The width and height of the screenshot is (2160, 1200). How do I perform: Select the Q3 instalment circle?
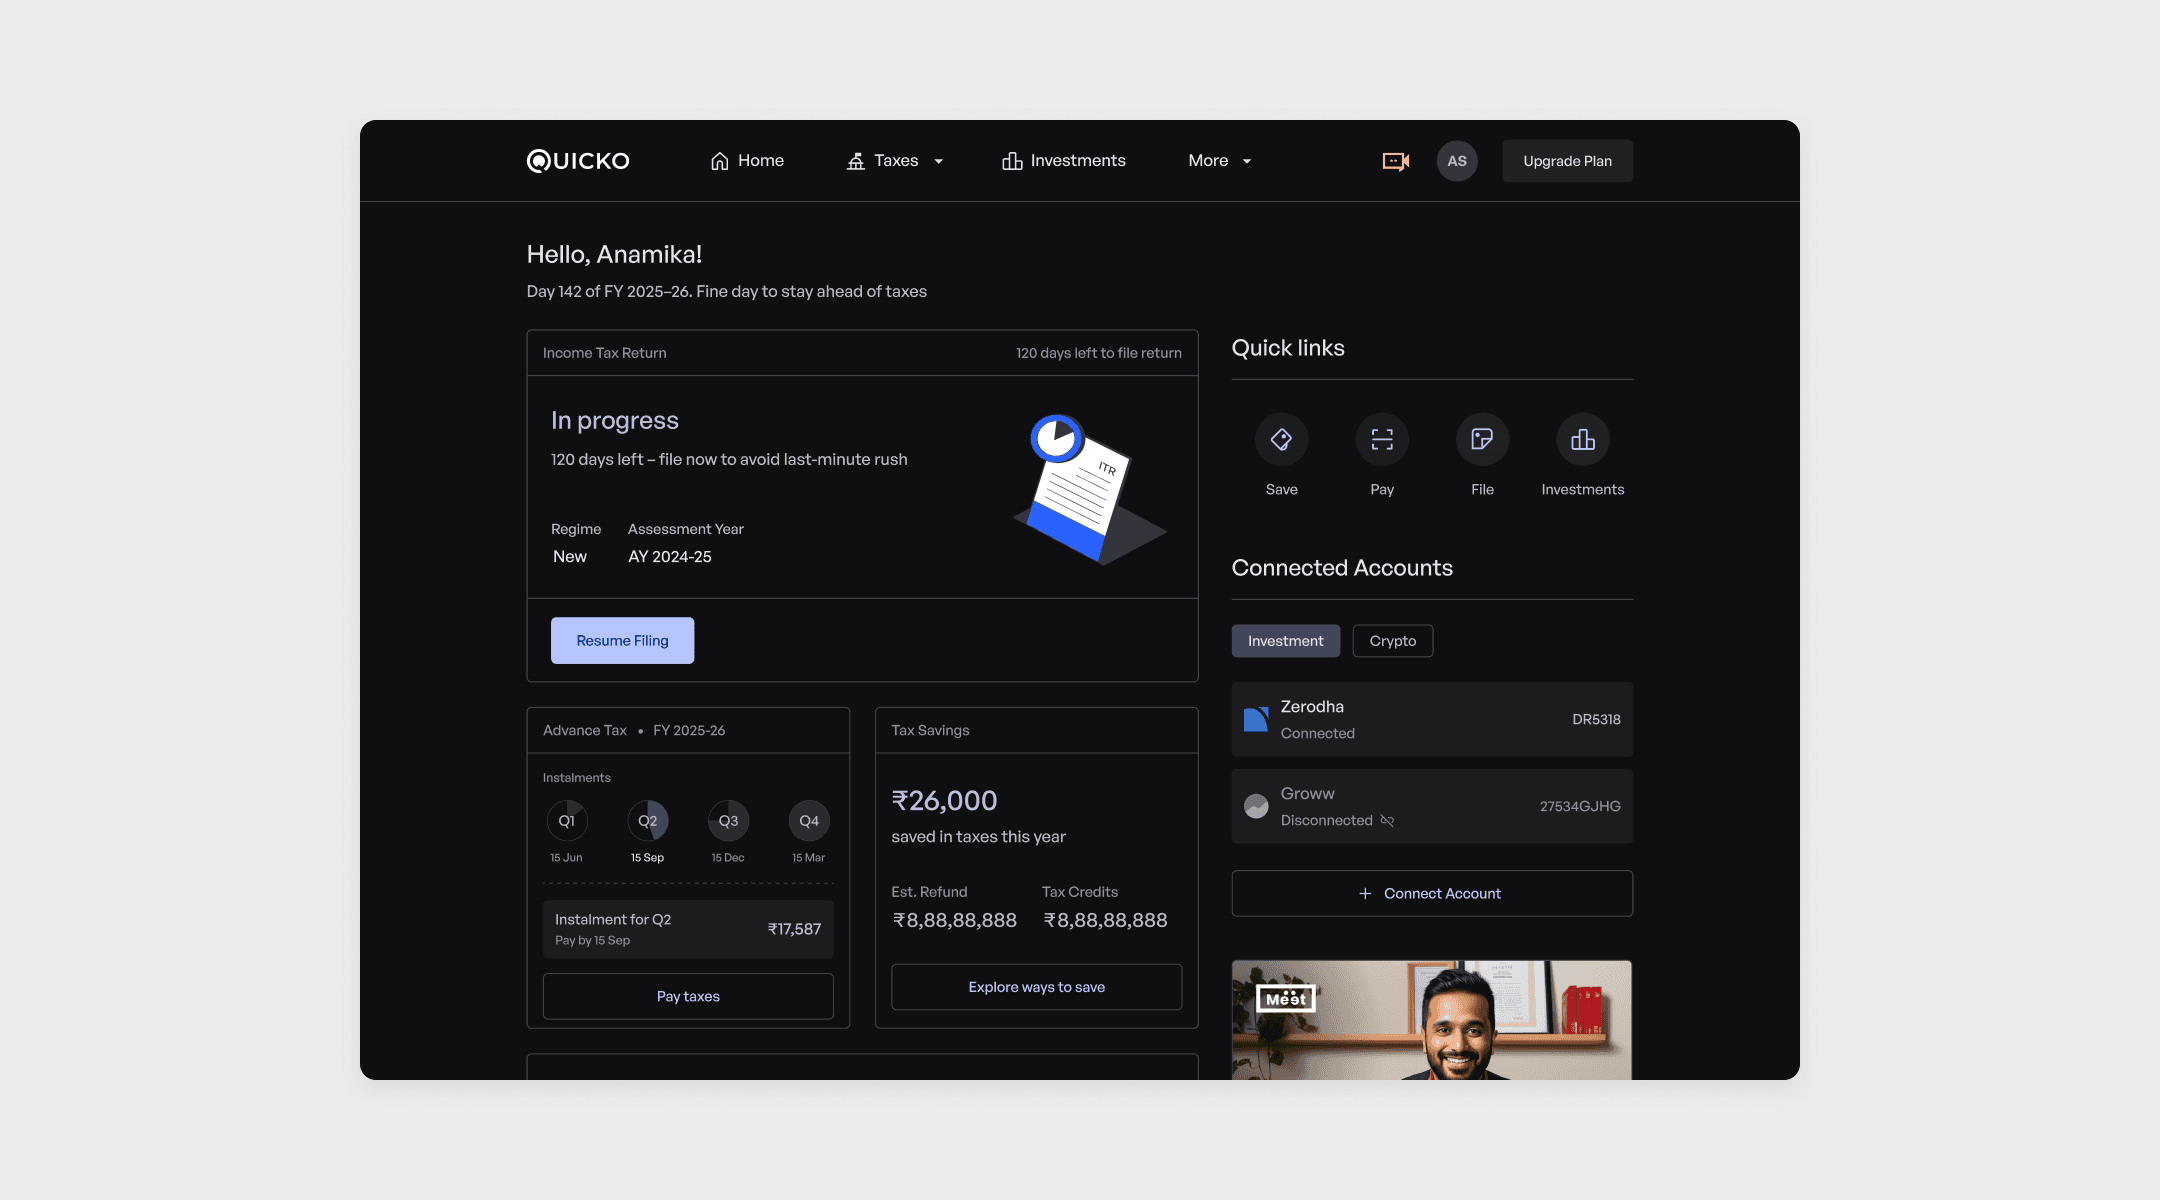click(x=728, y=821)
